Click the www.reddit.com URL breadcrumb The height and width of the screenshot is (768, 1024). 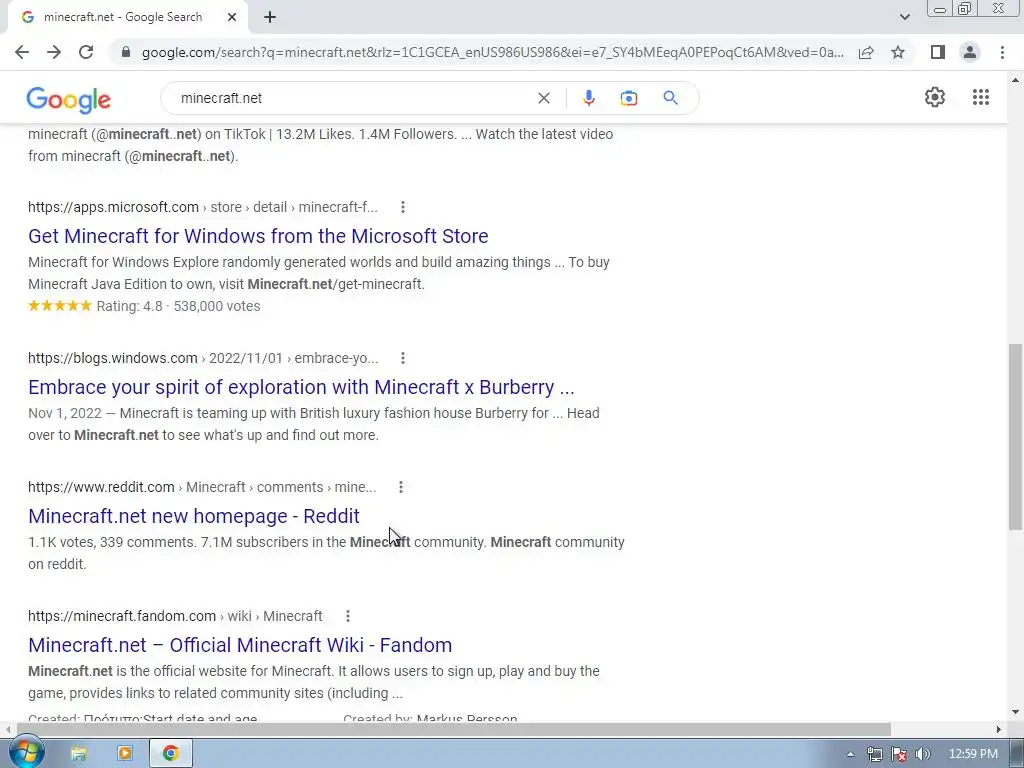tap(202, 487)
